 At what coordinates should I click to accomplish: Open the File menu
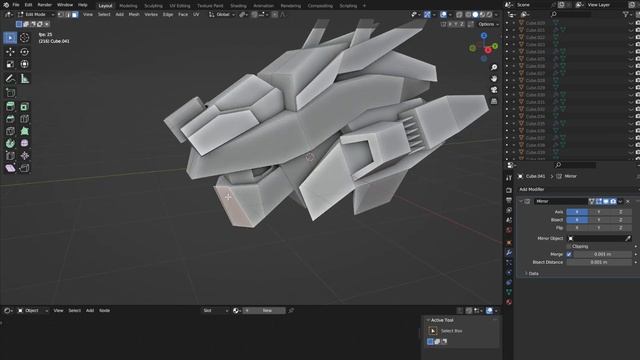[x=16, y=5]
